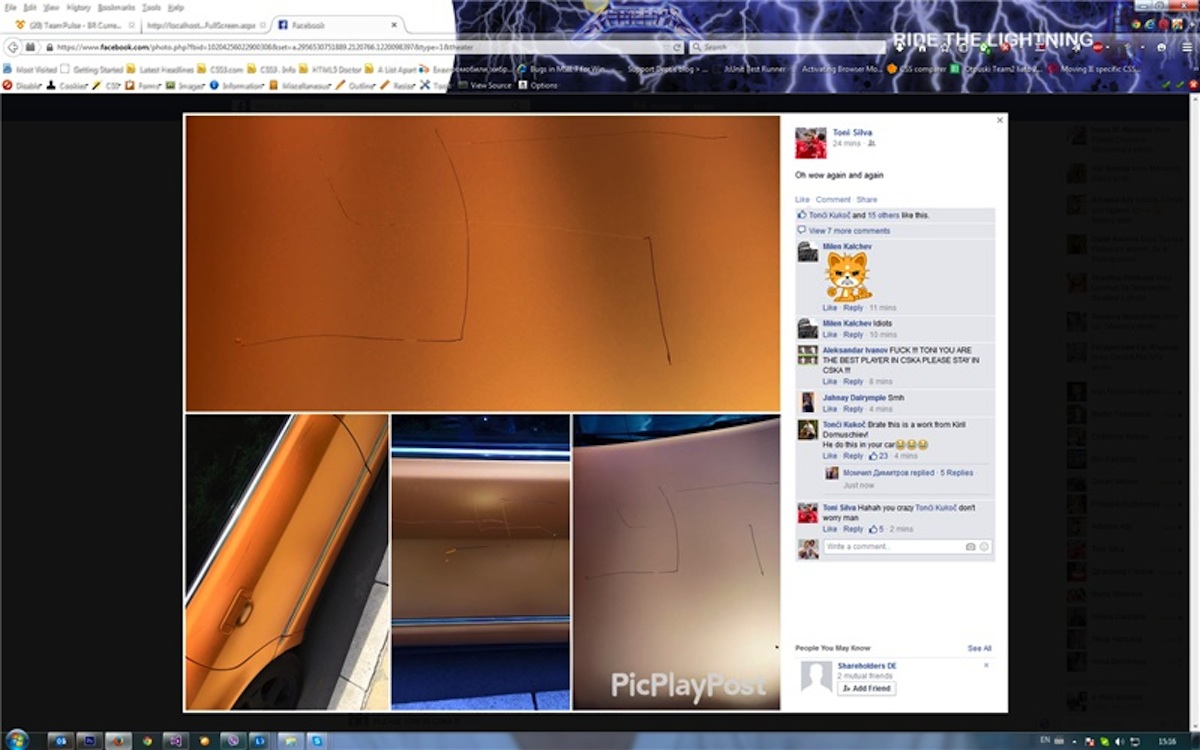Click the camera icon in comment box
1200x750 pixels.
(970, 547)
